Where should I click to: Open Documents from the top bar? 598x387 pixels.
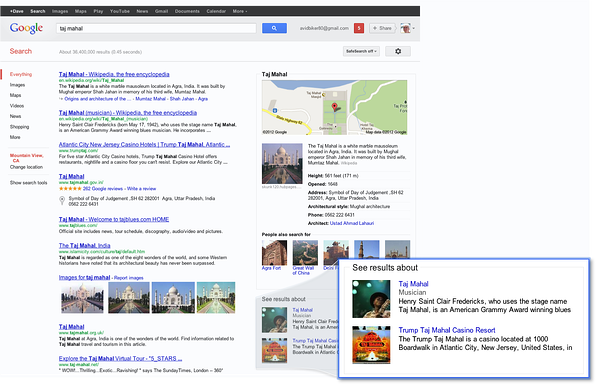click(x=187, y=11)
